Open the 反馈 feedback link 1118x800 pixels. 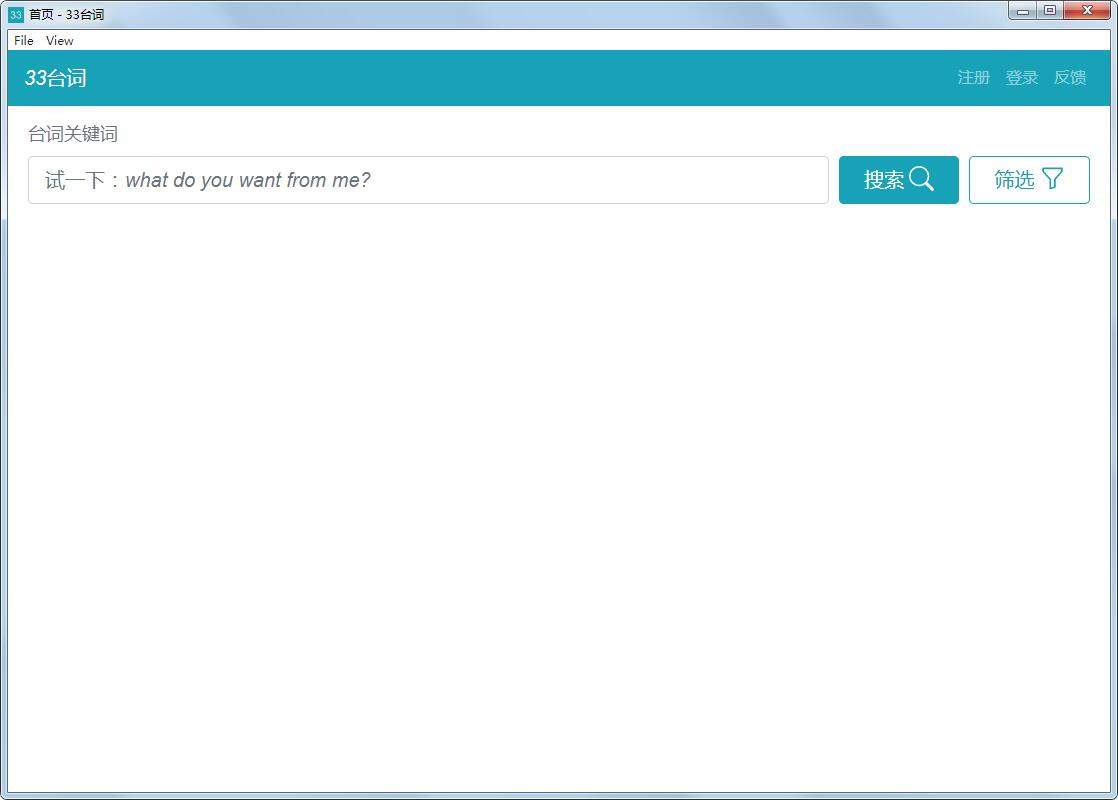tap(1069, 78)
